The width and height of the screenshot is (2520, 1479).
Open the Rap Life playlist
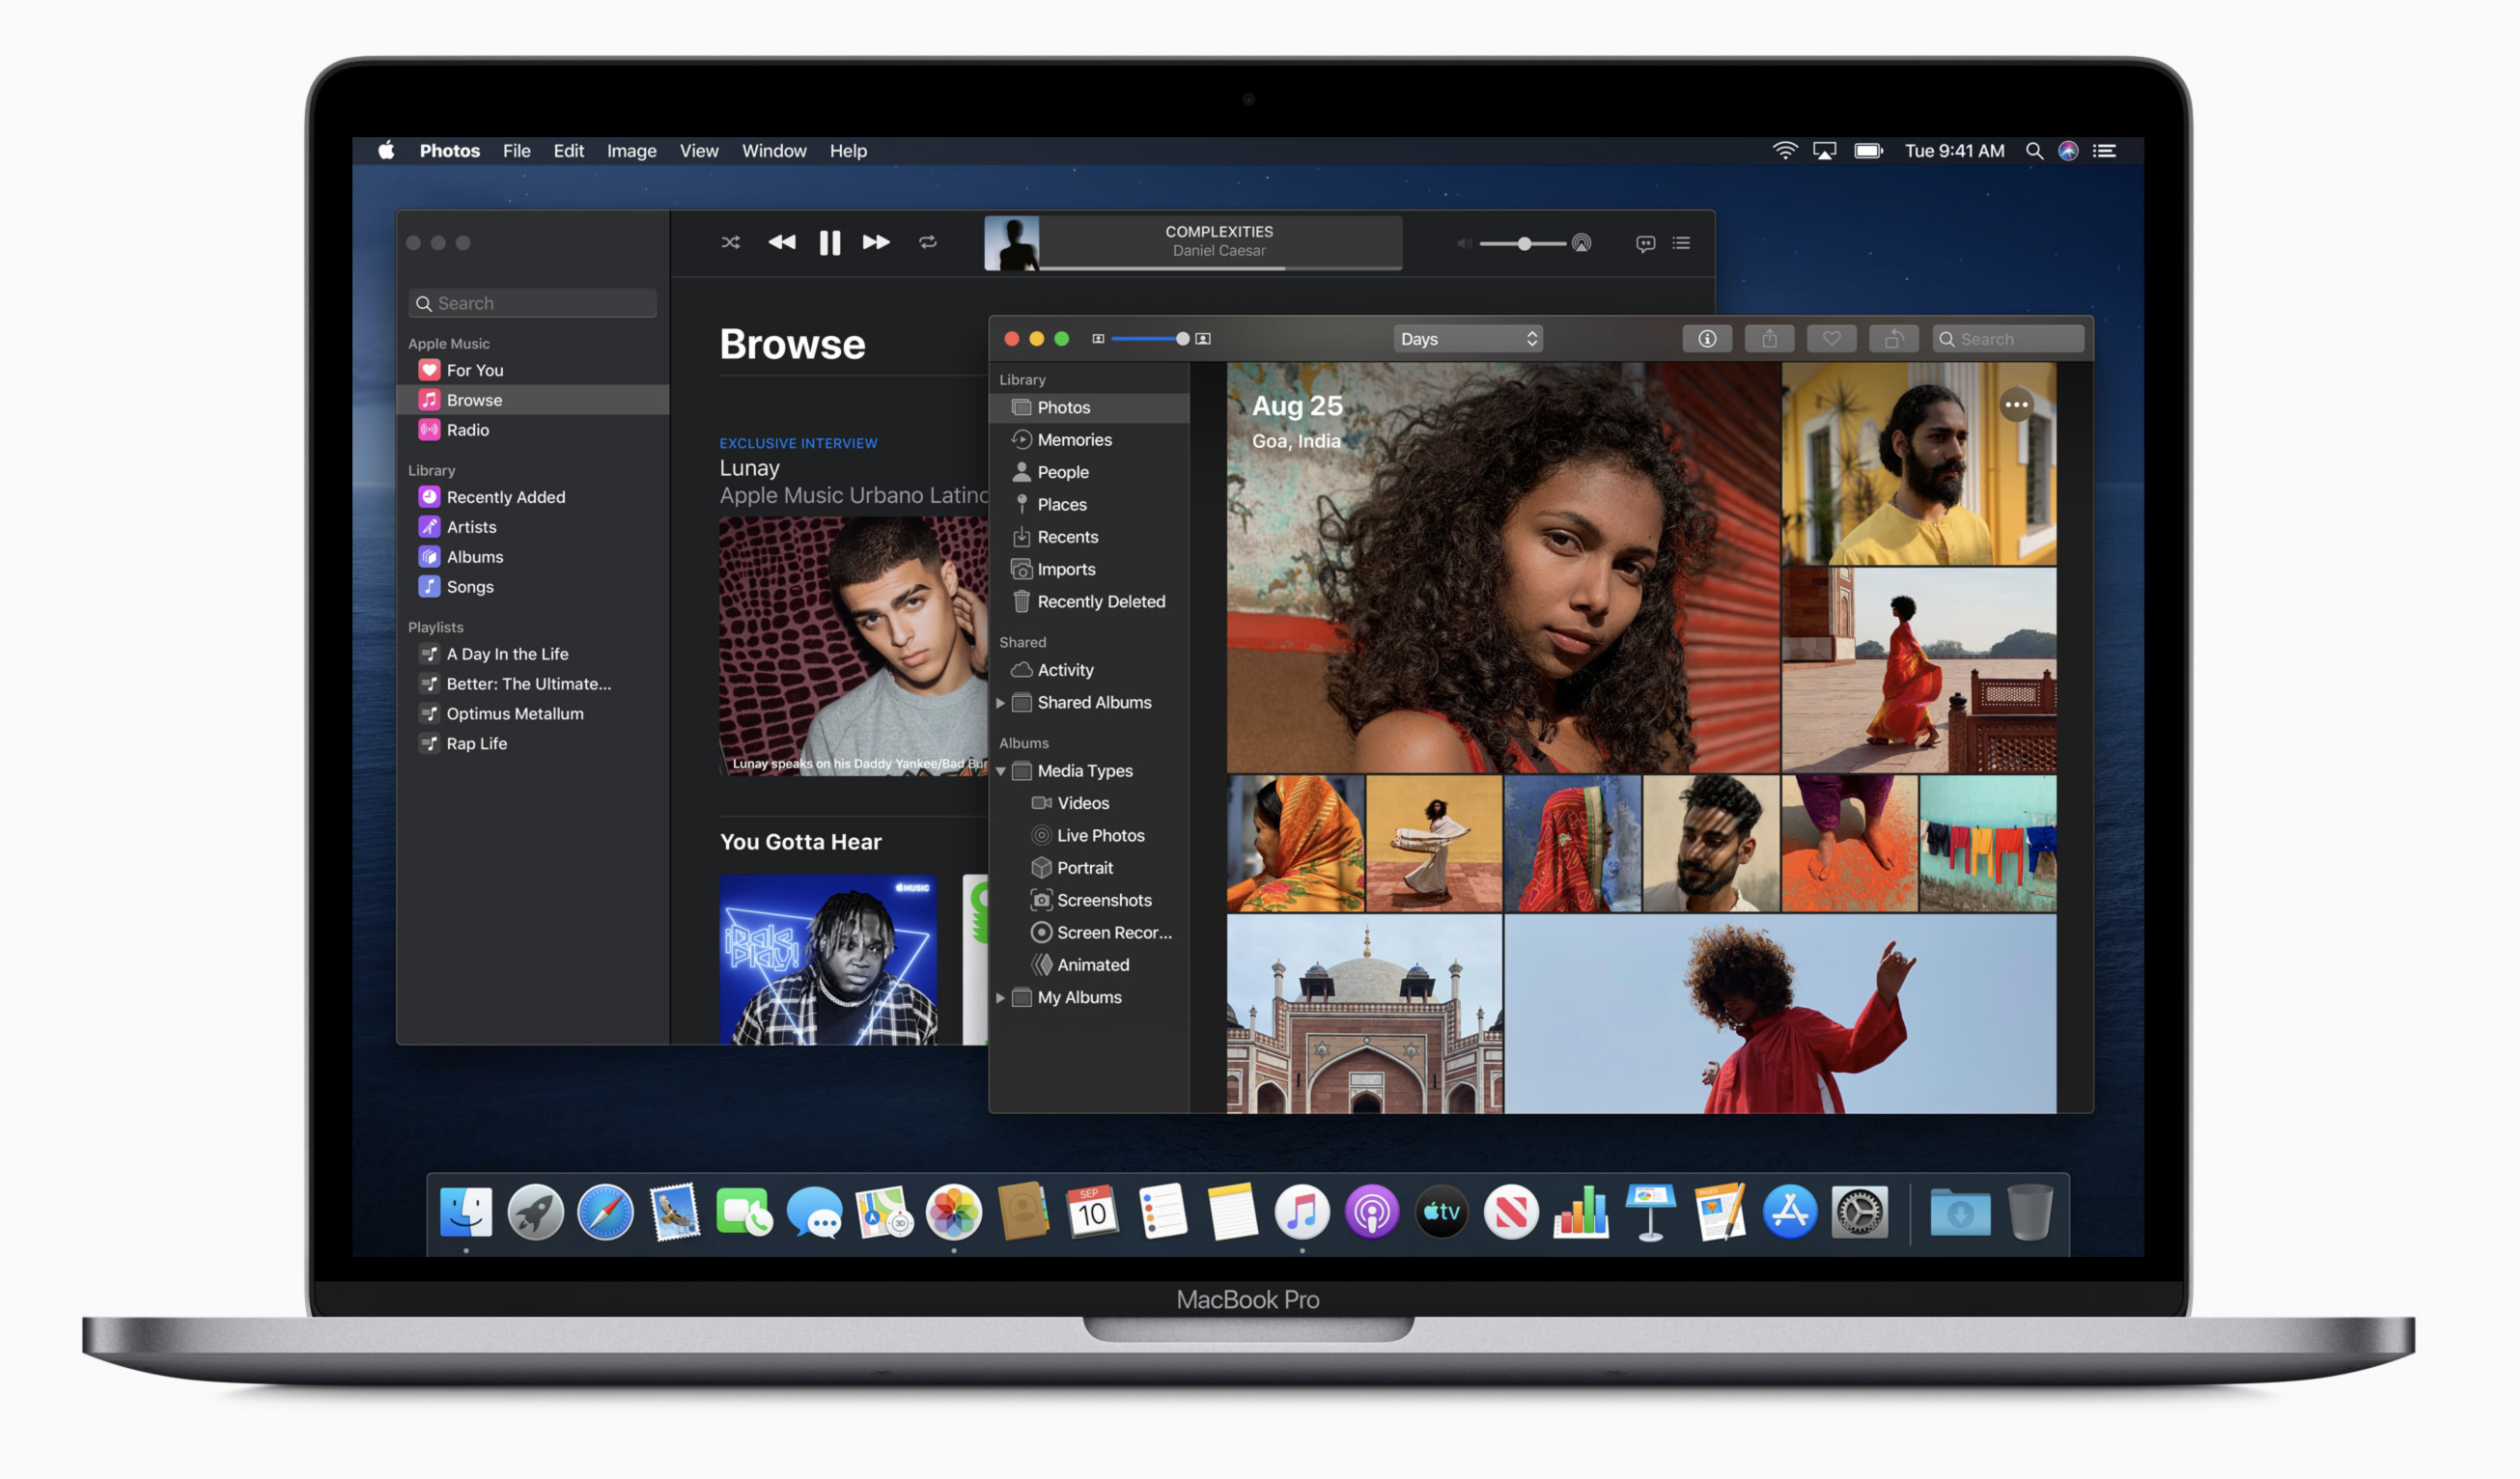point(533,744)
